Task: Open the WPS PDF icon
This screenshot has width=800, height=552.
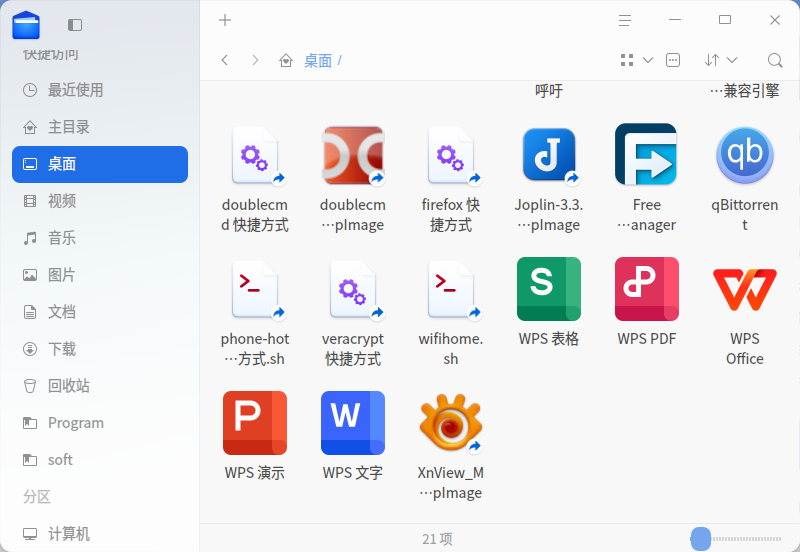Action: (646, 289)
